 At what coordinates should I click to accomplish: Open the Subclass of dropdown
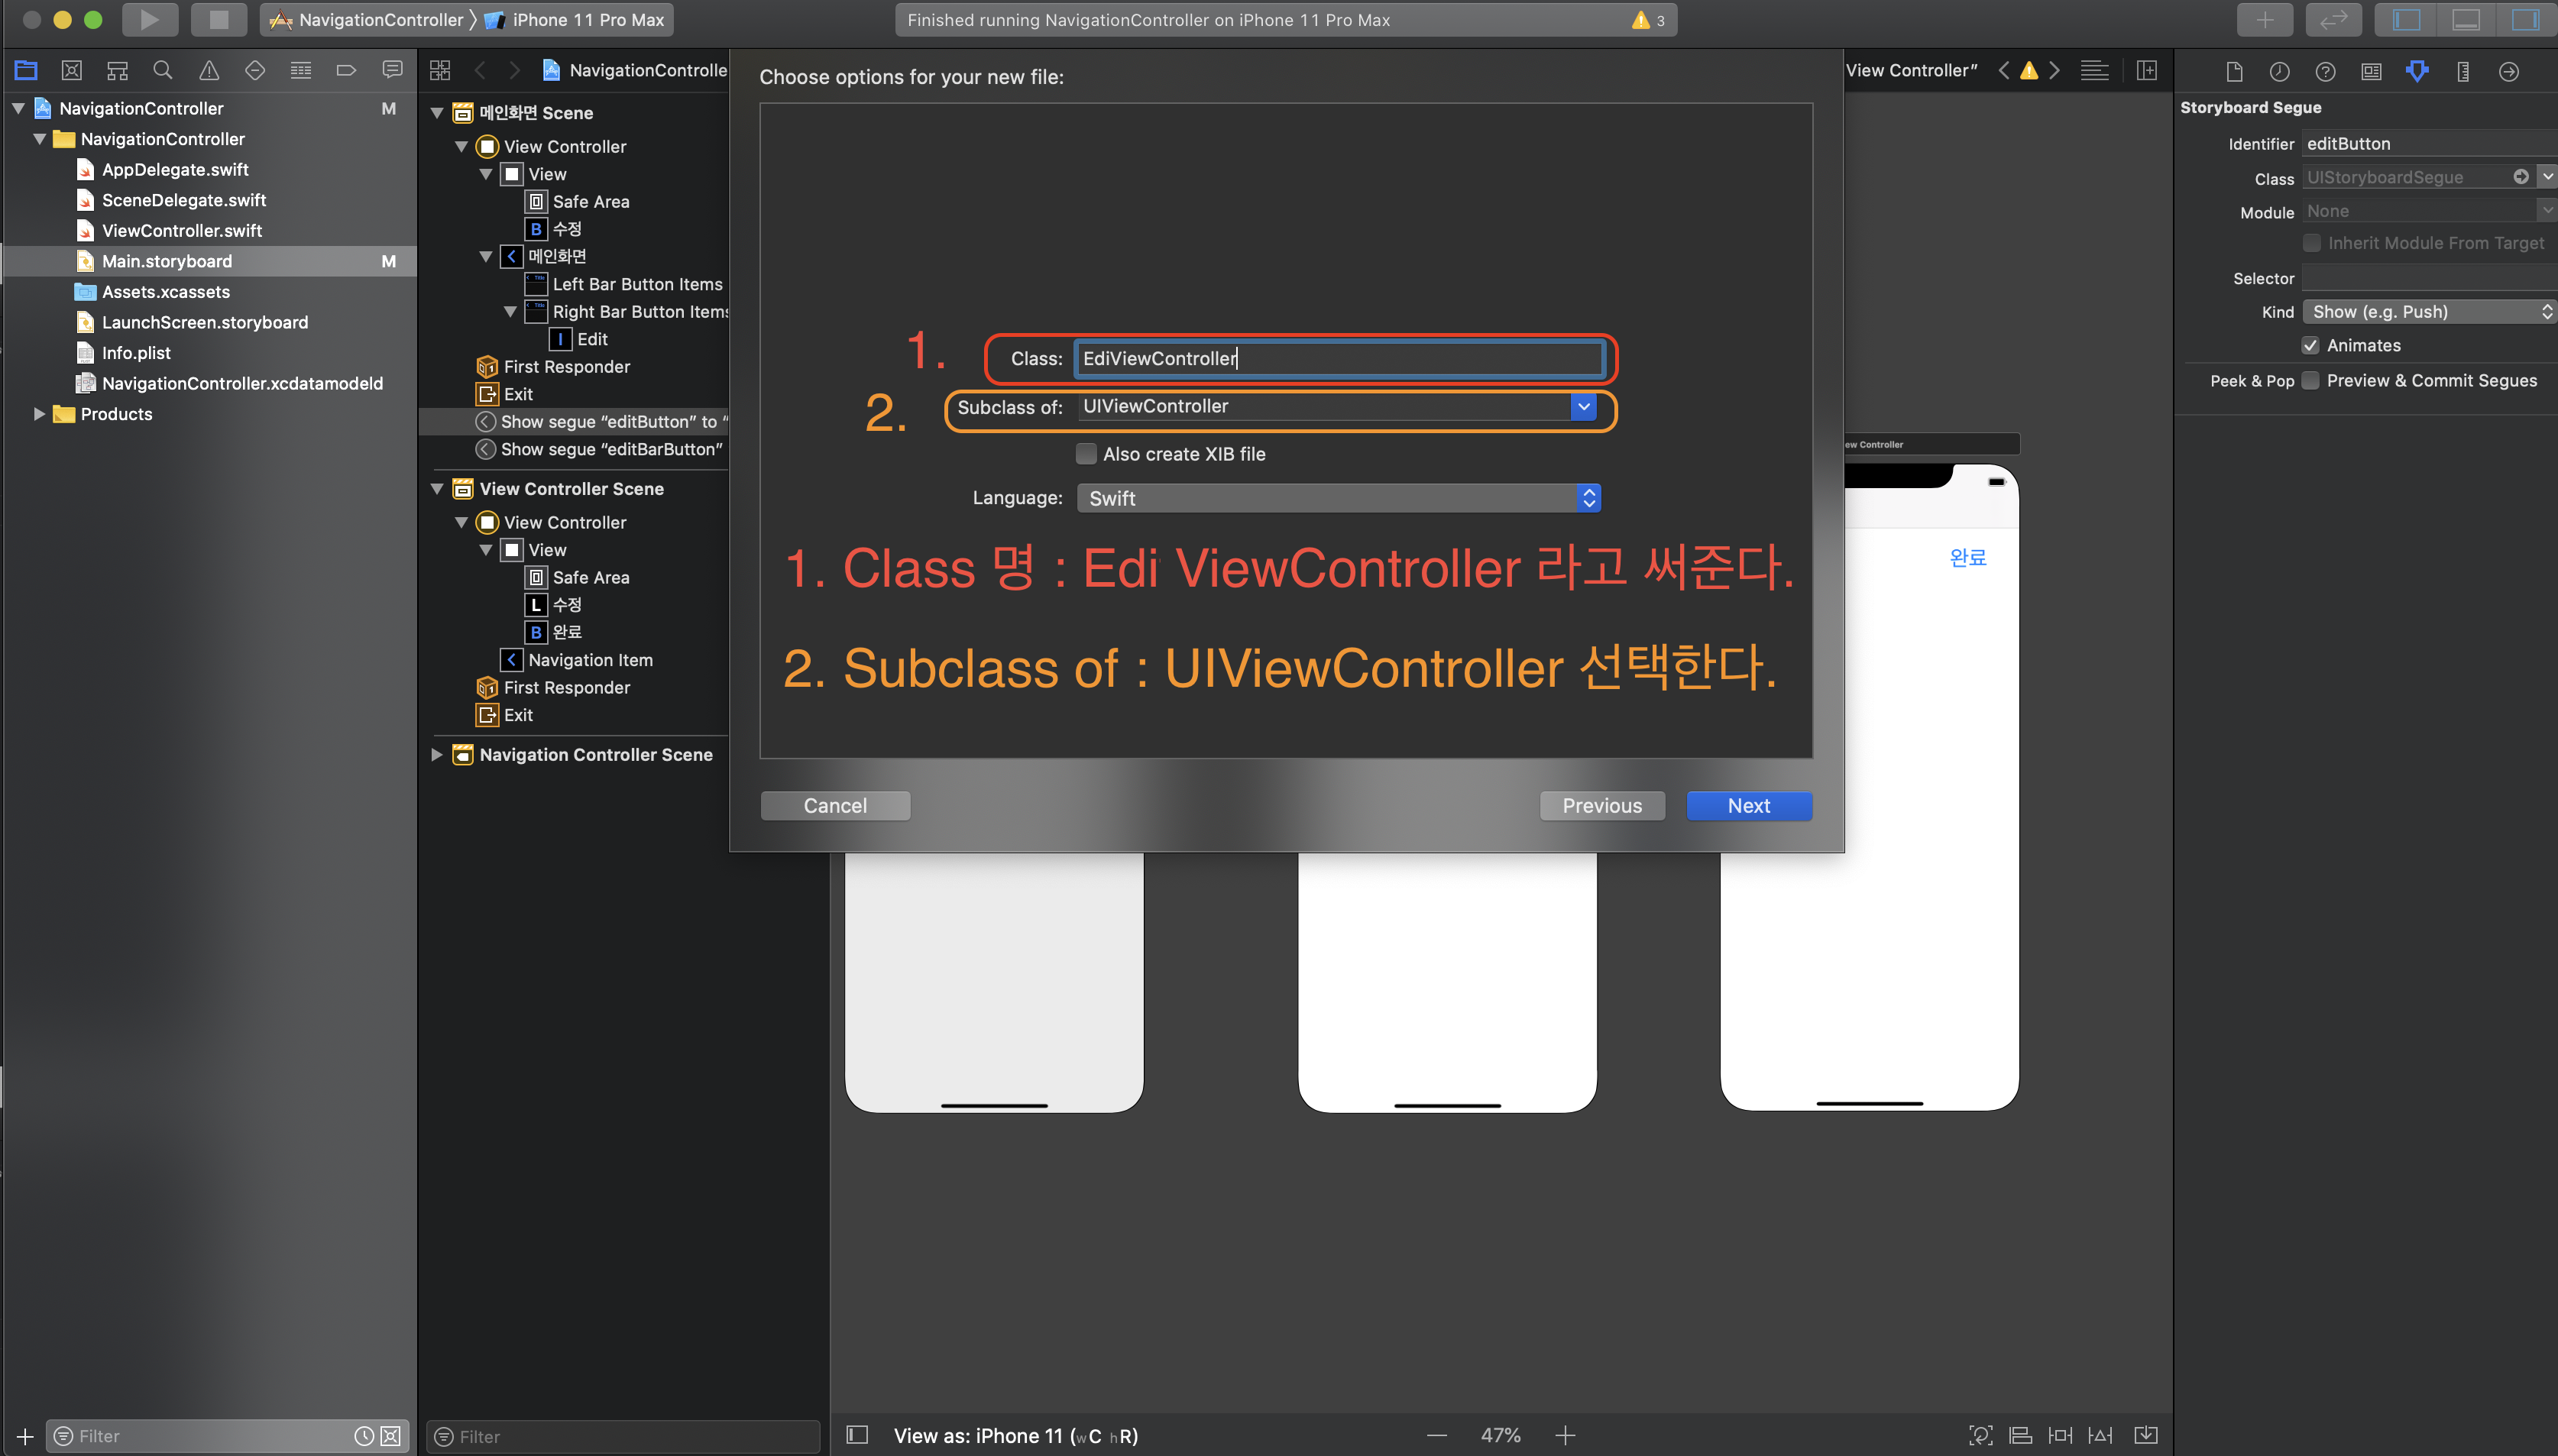[x=1583, y=407]
